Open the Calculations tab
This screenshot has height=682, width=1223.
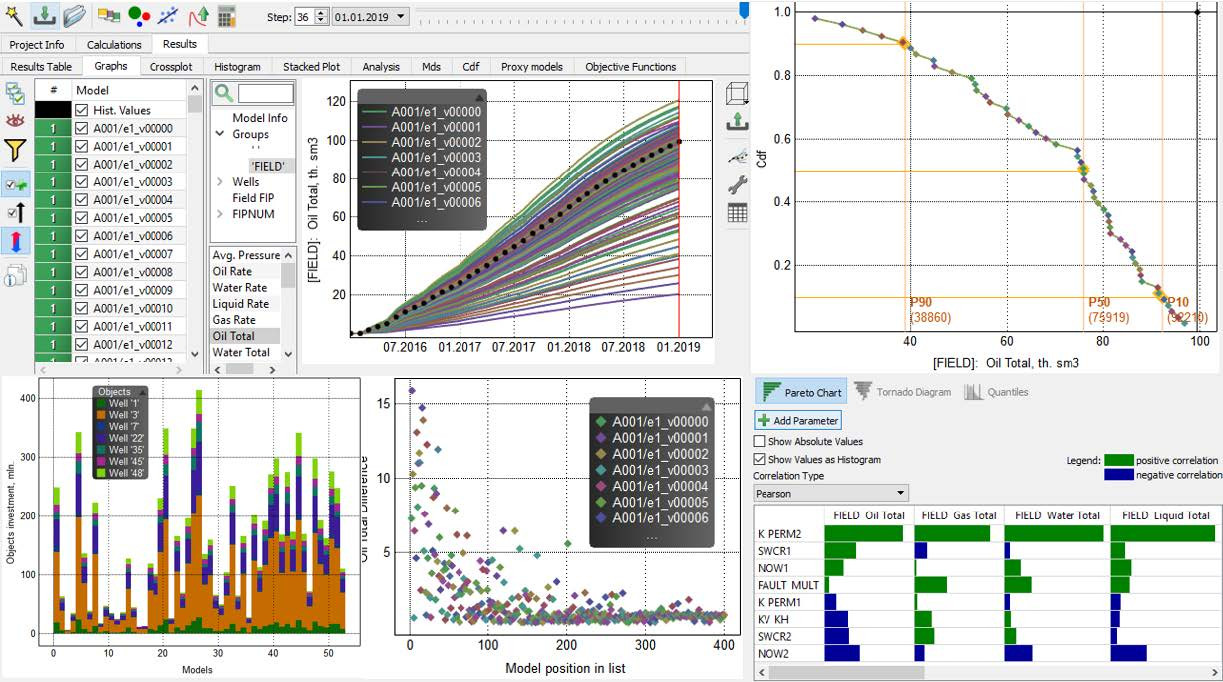pyautogui.click(x=114, y=45)
